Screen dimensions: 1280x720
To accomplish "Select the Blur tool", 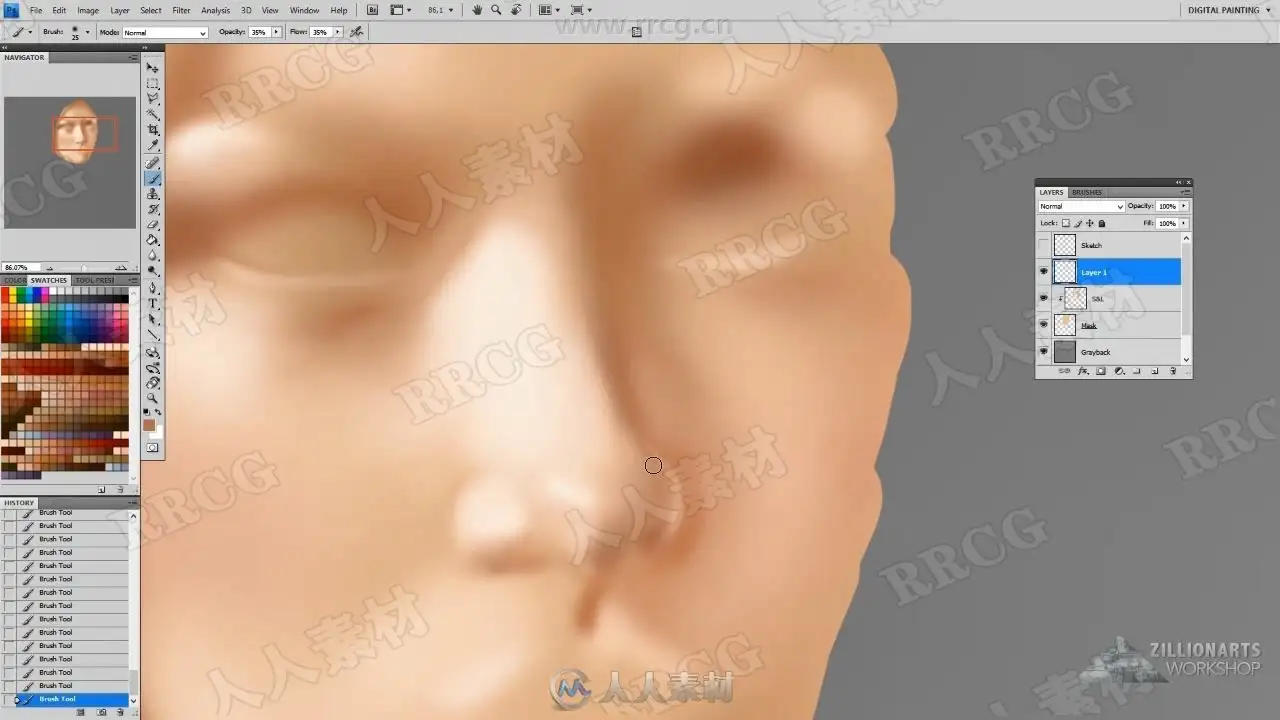I will pyautogui.click(x=153, y=256).
